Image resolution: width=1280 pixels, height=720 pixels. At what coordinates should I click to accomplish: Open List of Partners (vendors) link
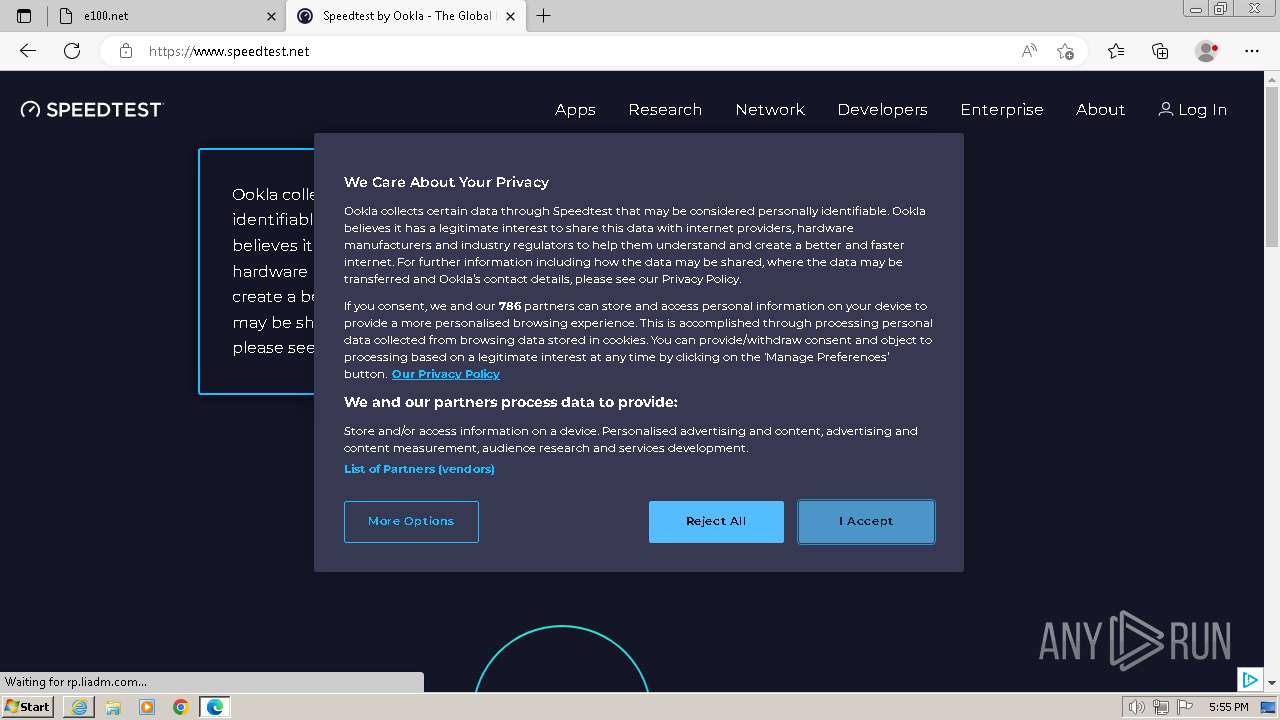419,469
